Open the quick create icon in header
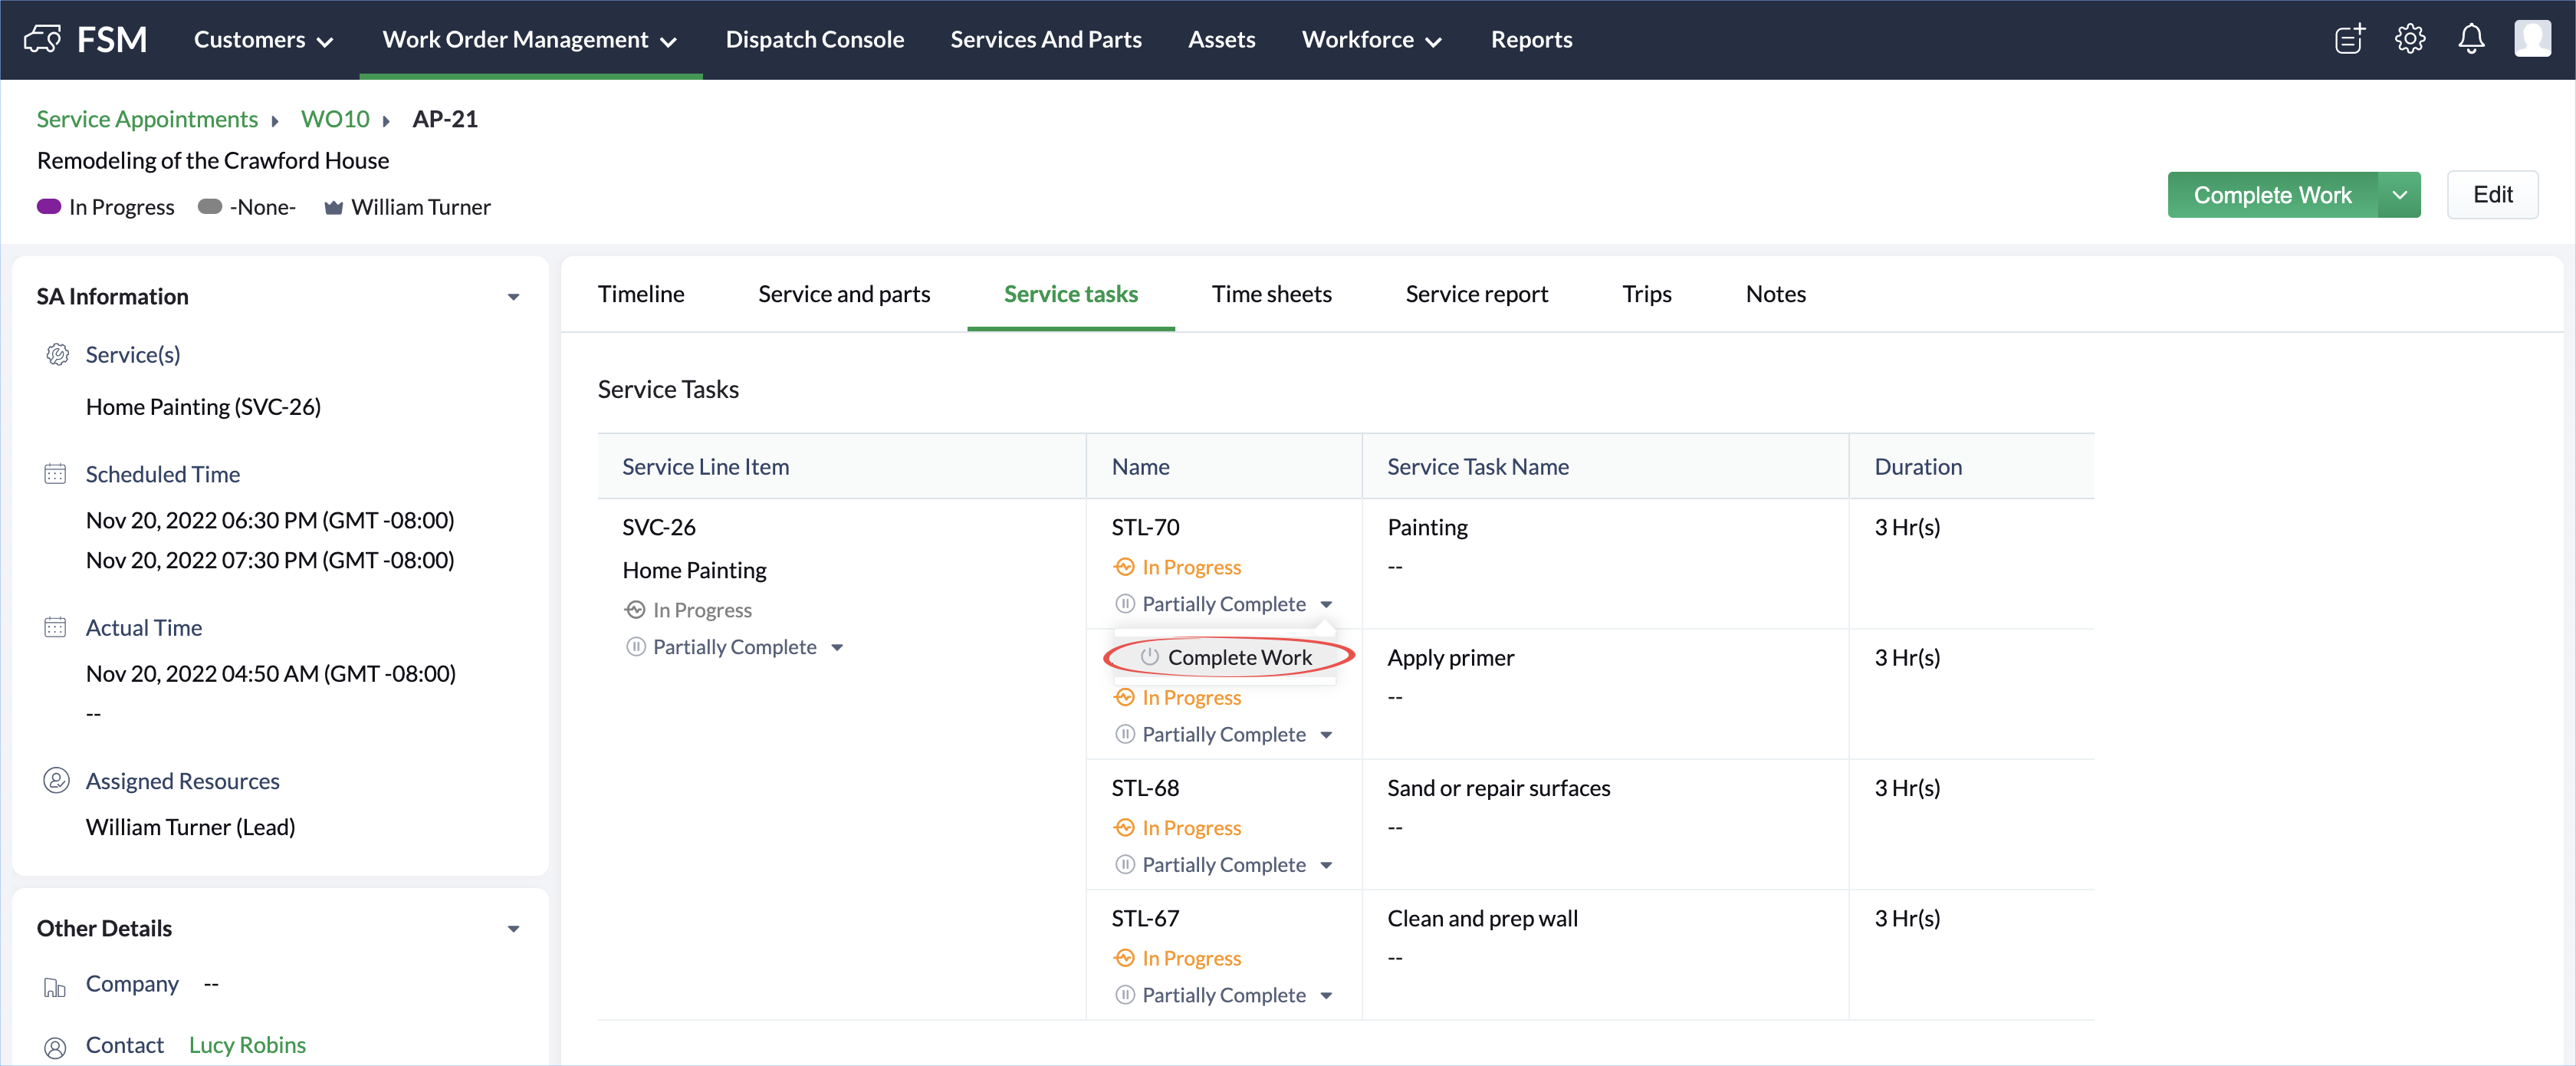The height and width of the screenshot is (1066, 2576). (2349, 40)
